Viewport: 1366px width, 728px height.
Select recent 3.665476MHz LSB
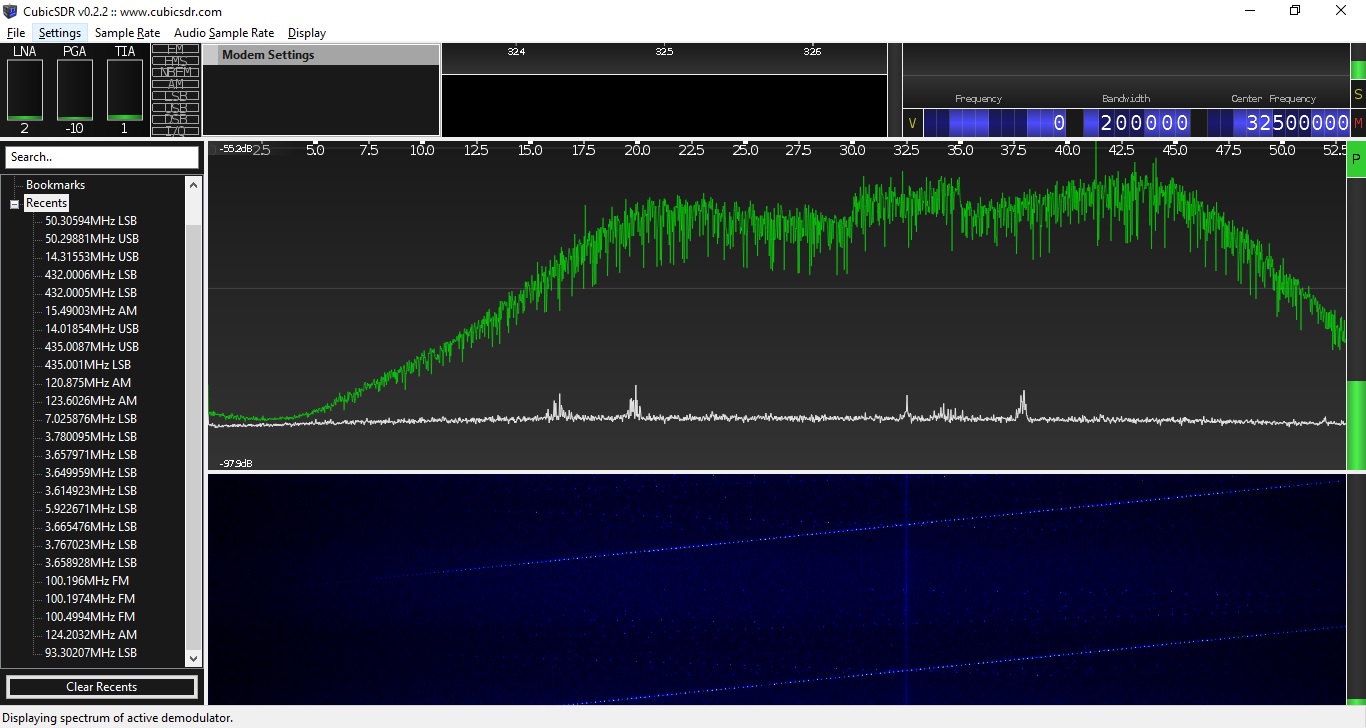[x=91, y=527]
